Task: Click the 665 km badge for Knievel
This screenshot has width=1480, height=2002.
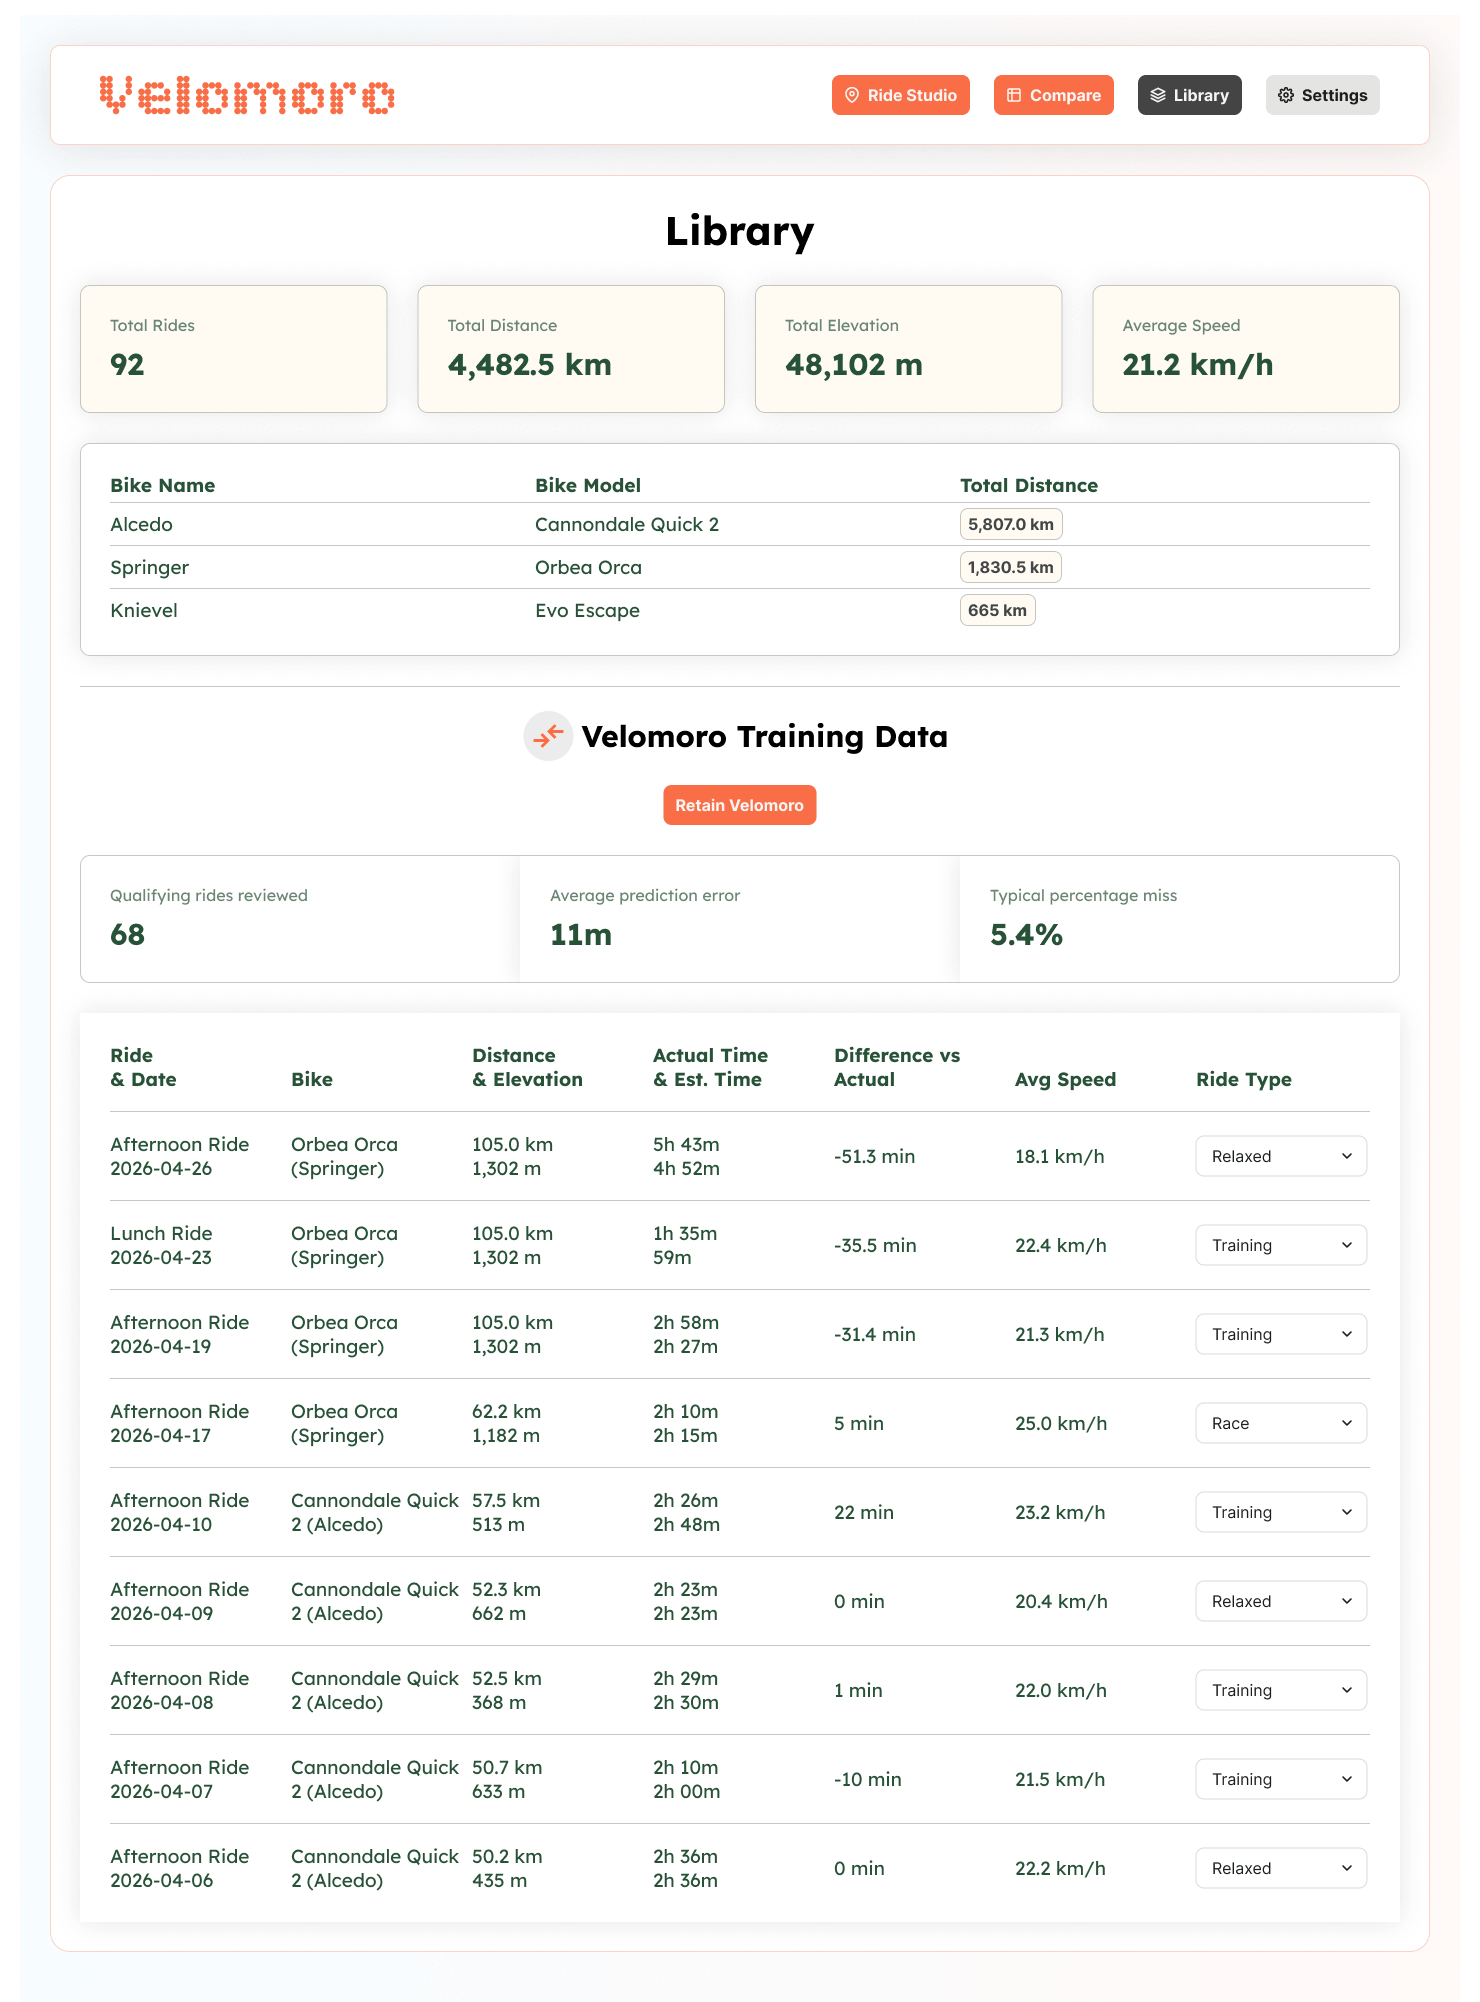Action: (997, 610)
